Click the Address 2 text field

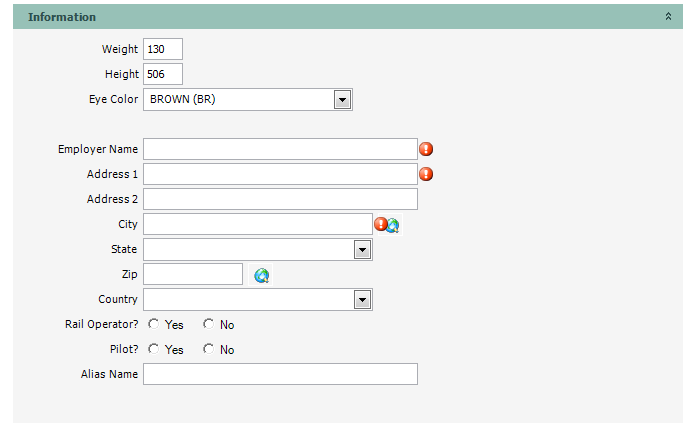click(x=280, y=199)
